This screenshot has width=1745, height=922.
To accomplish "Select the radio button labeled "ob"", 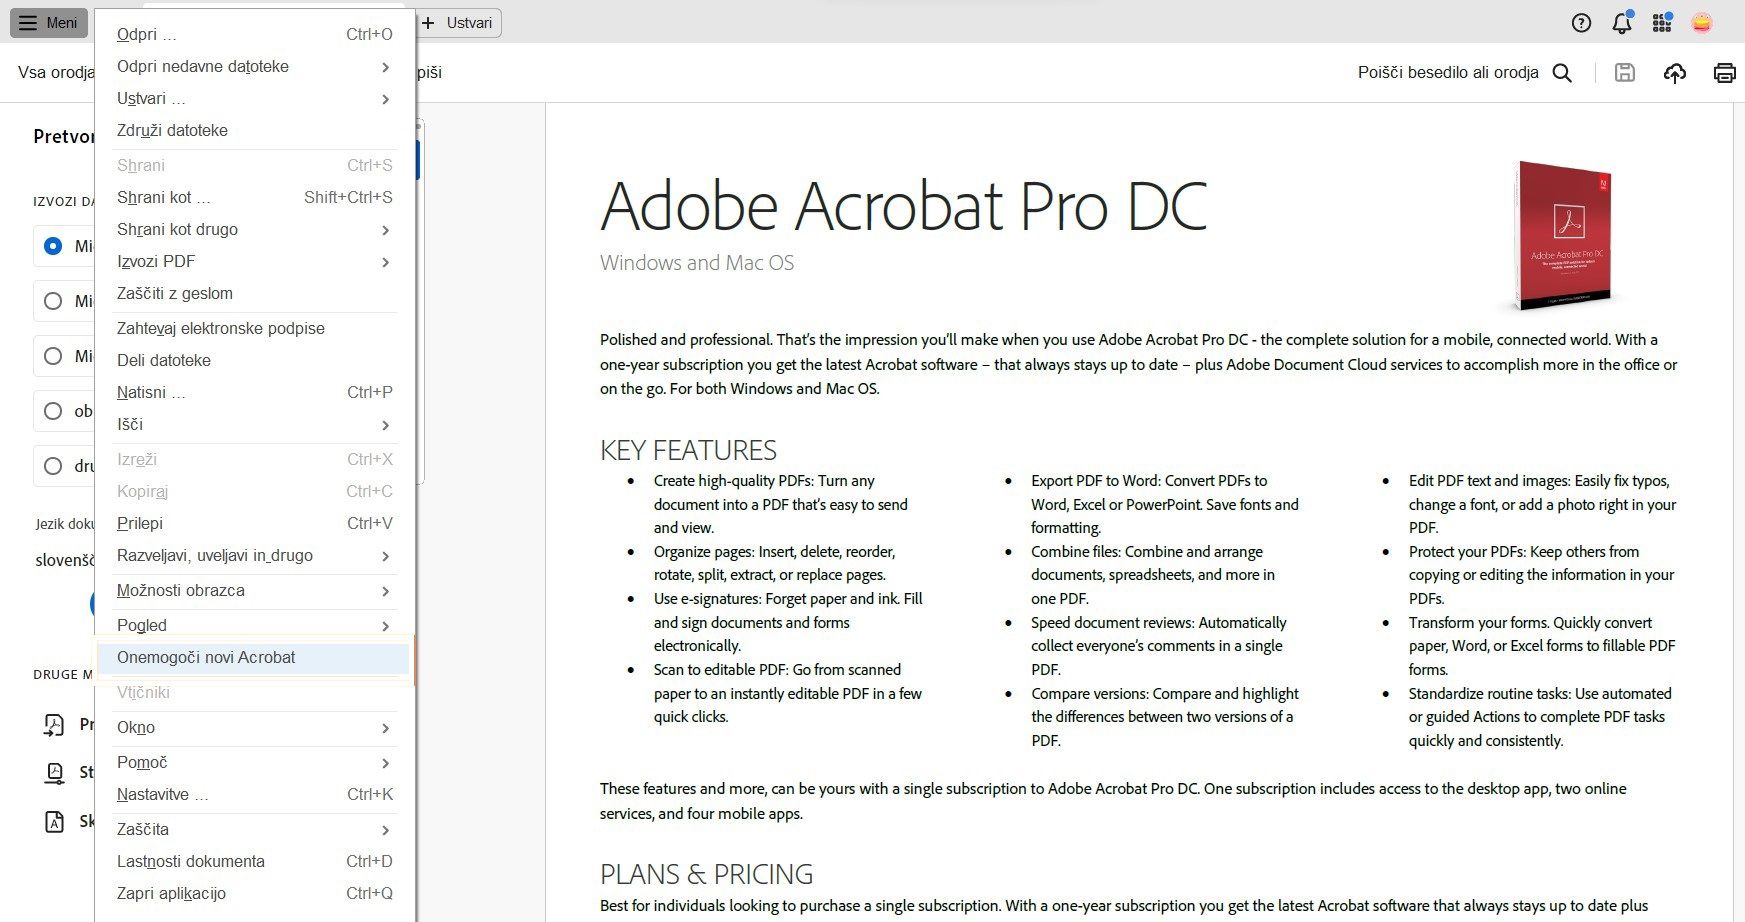I will pyautogui.click(x=53, y=411).
